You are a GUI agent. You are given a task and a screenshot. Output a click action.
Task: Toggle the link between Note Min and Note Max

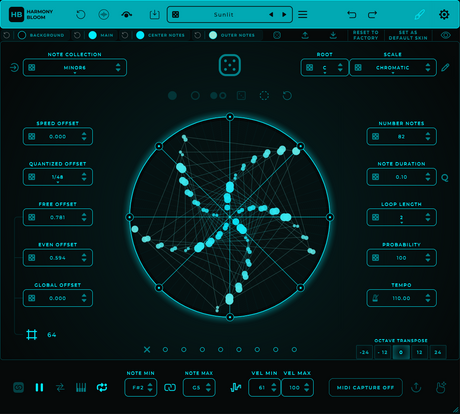pos(170,387)
